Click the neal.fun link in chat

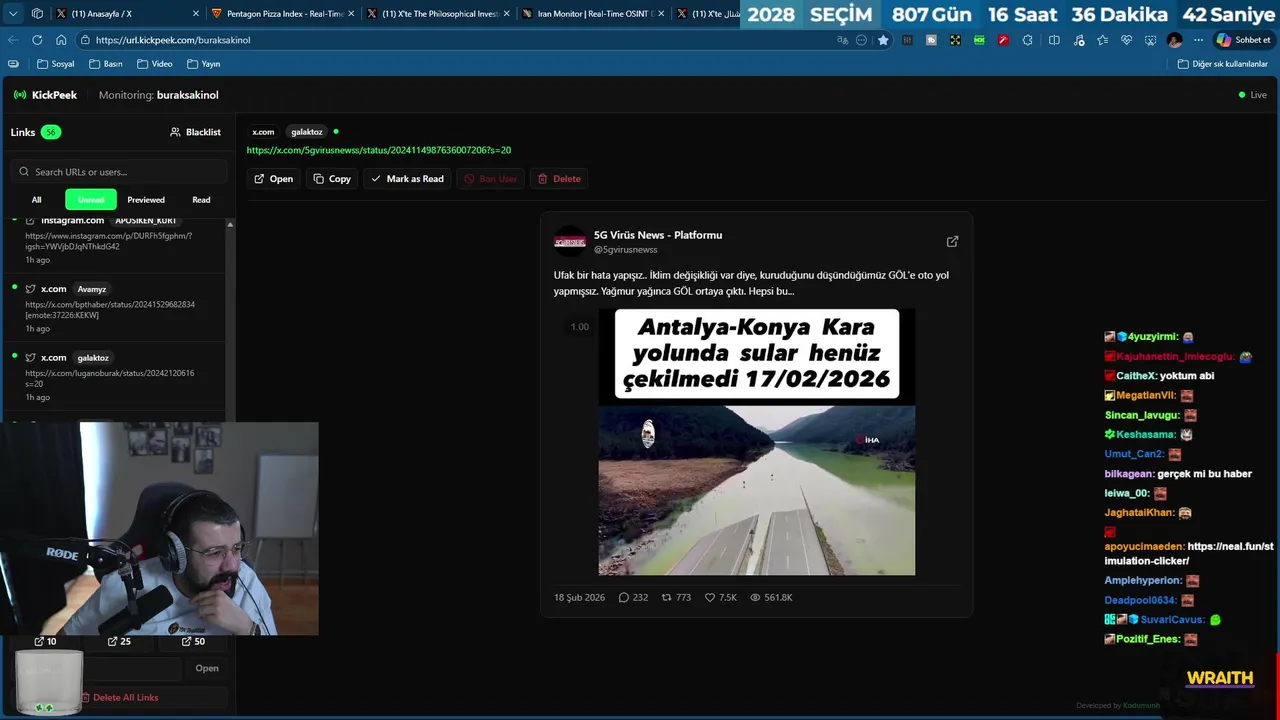click(1189, 554)
